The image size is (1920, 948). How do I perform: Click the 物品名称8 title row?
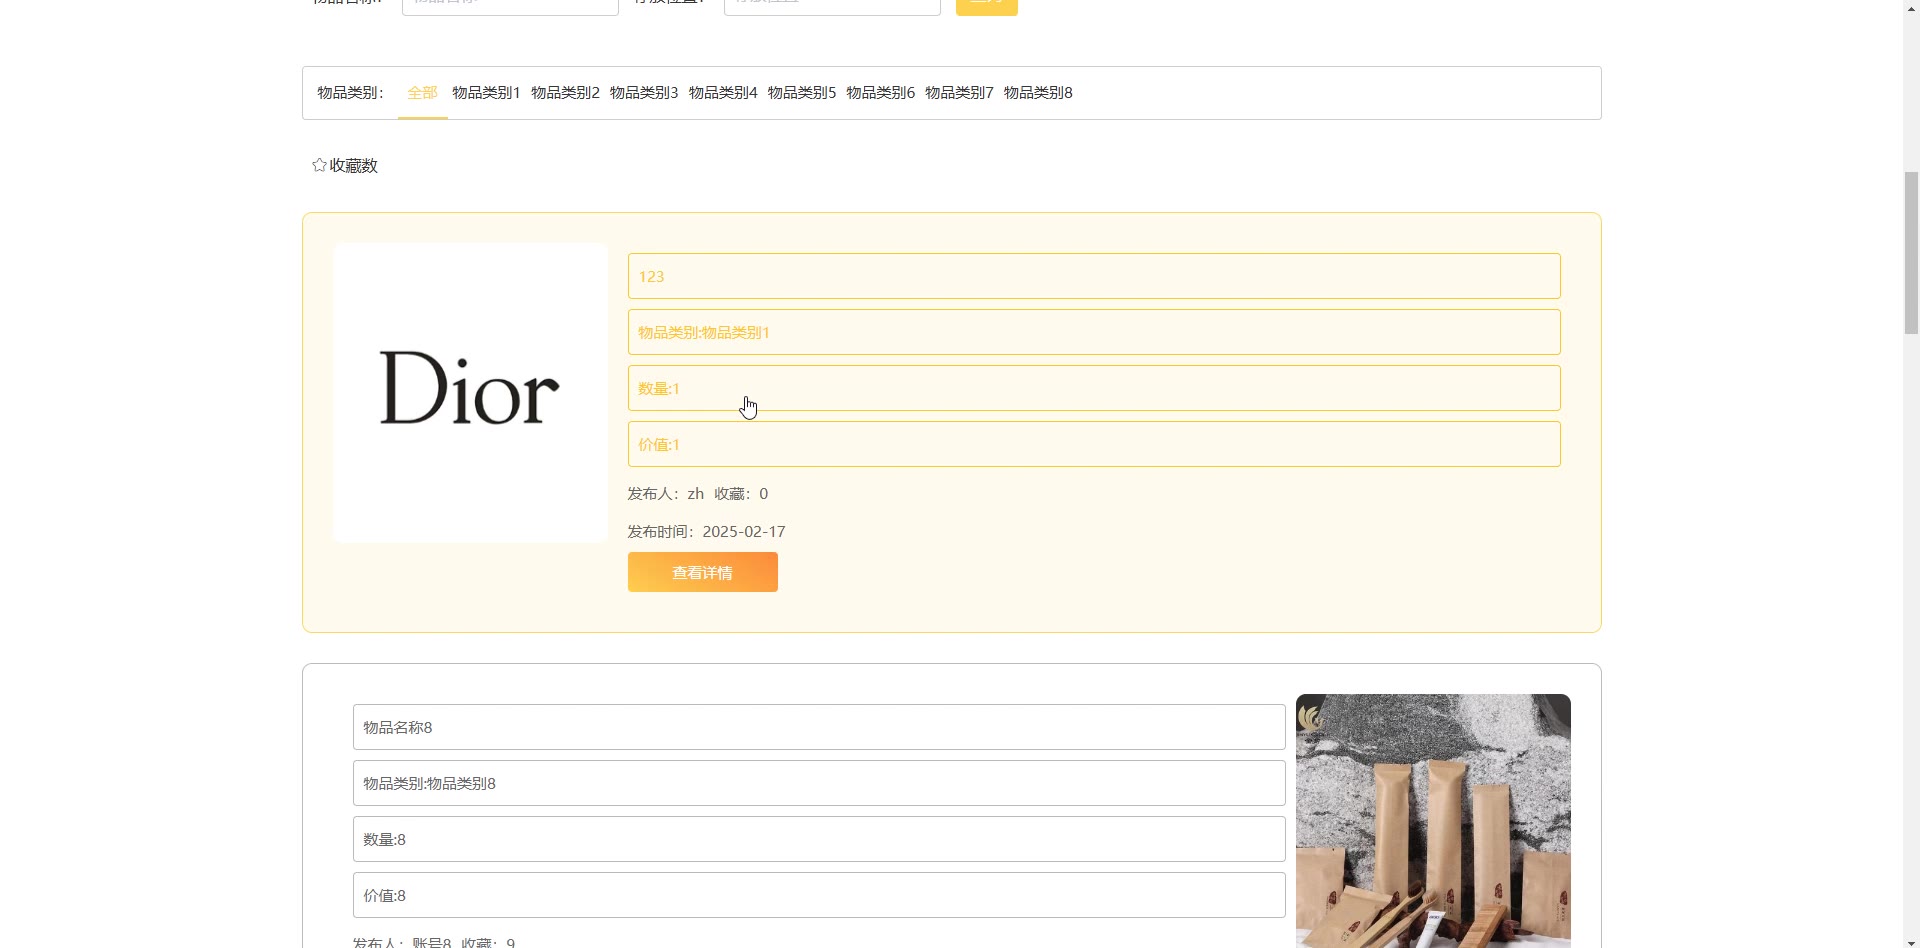819,727
